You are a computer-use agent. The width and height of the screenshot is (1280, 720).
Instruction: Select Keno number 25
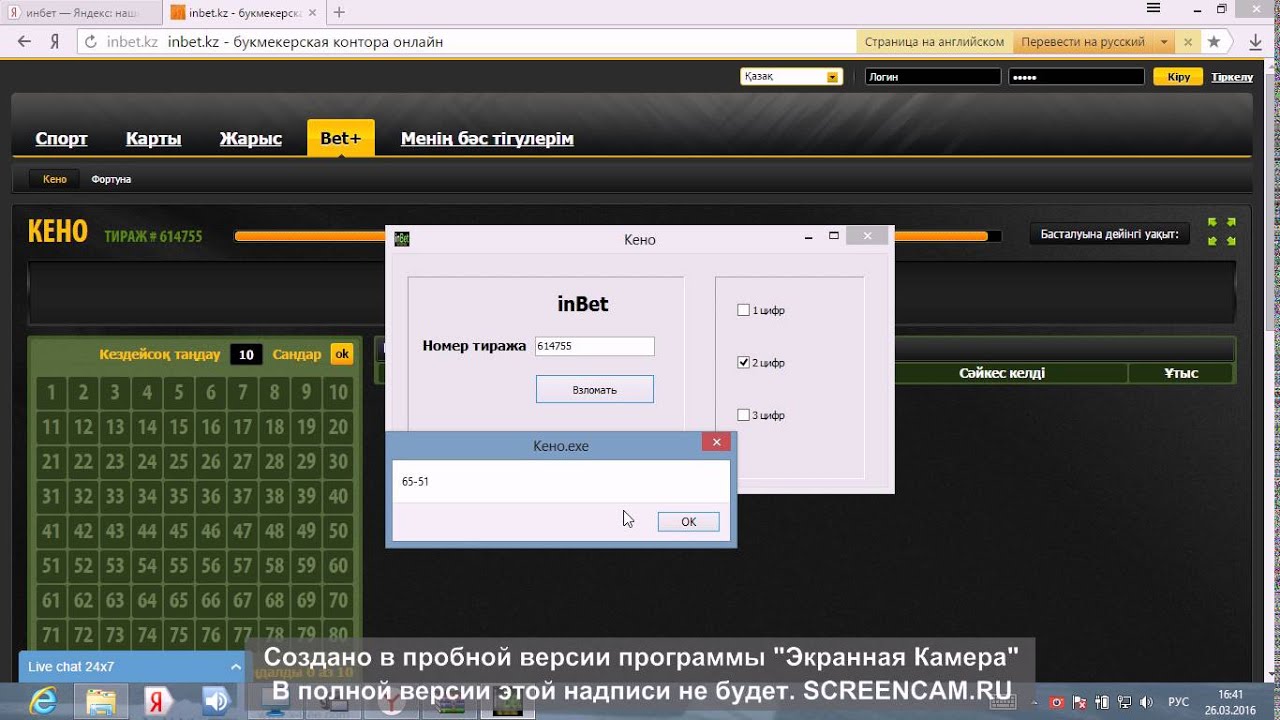coord(179,462)
